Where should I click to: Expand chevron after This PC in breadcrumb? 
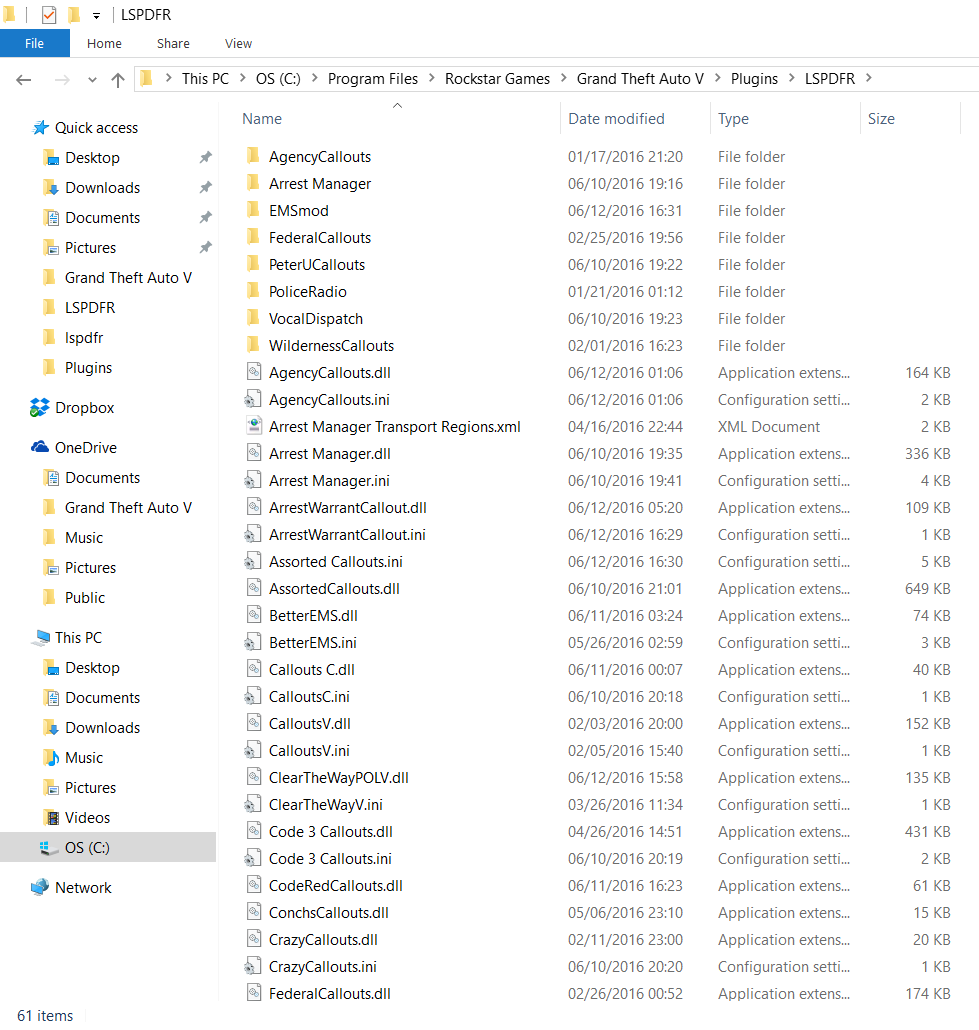click(x=242, y=78)
